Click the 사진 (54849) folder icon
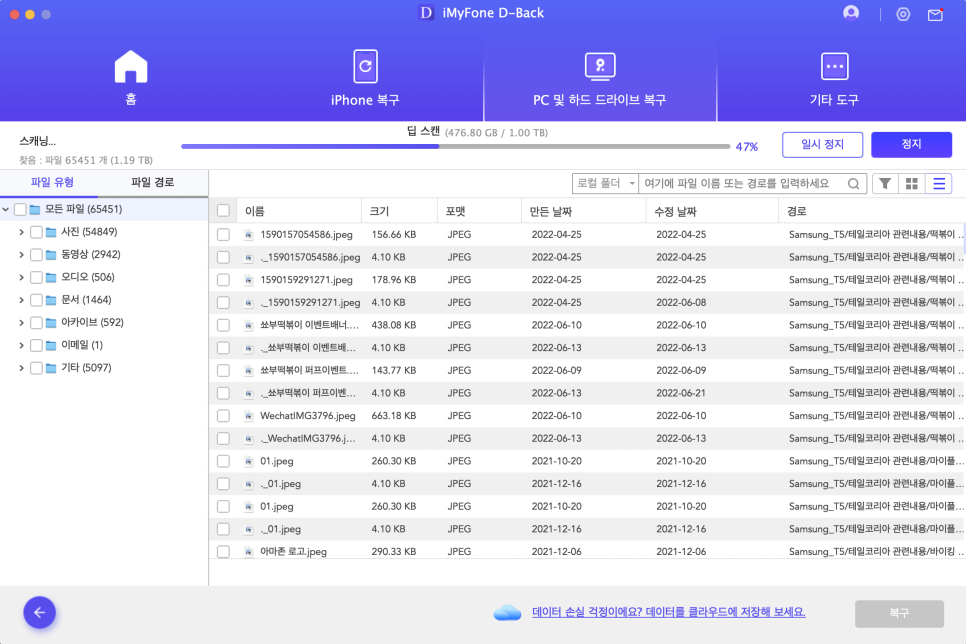The width and height of the screenshot is (966, 644). pos(51,232)
